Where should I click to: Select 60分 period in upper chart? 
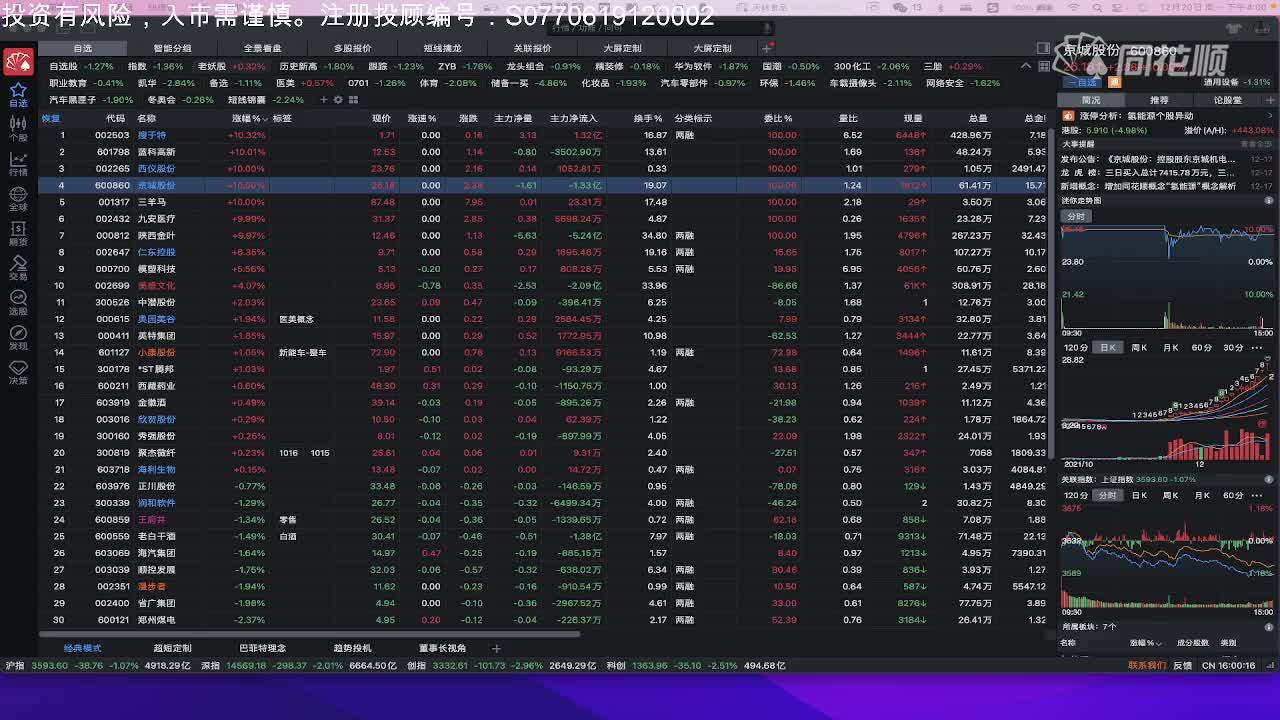click(x=1201, y=347)
